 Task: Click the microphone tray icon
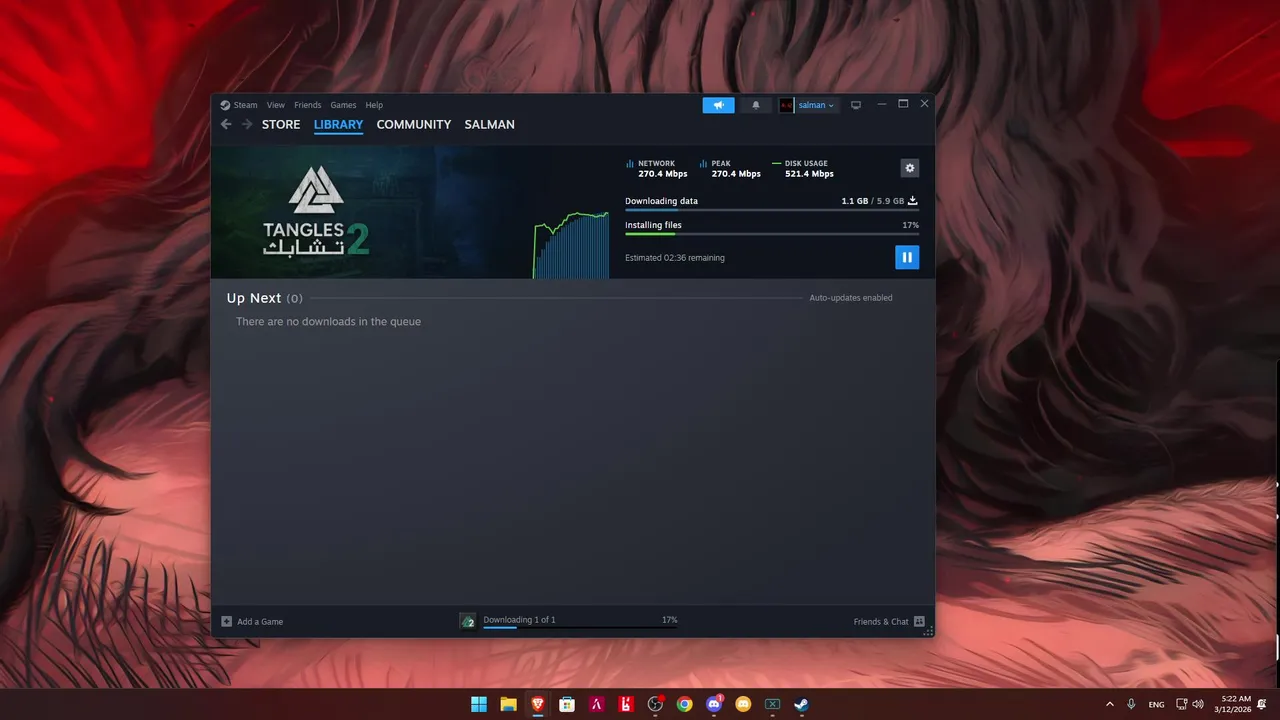click(x=1131, y=704)
